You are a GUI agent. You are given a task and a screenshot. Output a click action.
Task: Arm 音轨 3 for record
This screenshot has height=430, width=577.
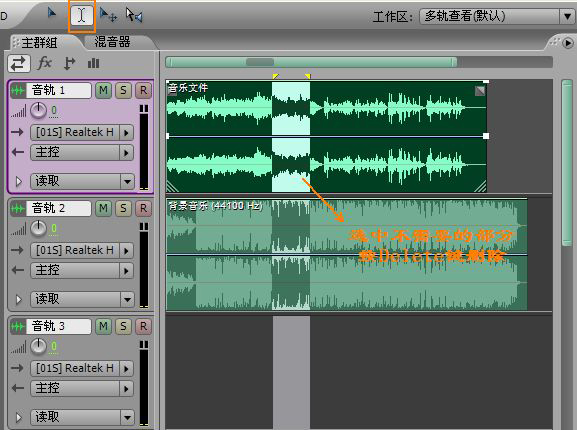click(143, 326)
